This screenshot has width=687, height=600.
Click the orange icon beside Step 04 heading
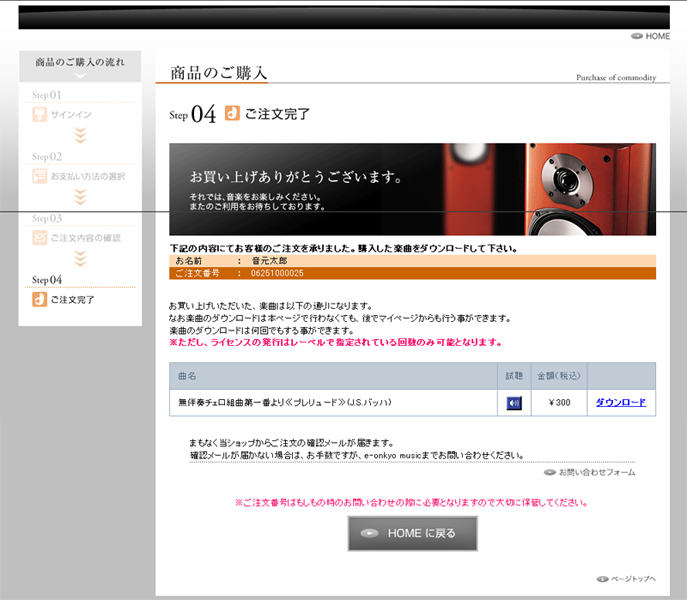click(x=233, y=114)
